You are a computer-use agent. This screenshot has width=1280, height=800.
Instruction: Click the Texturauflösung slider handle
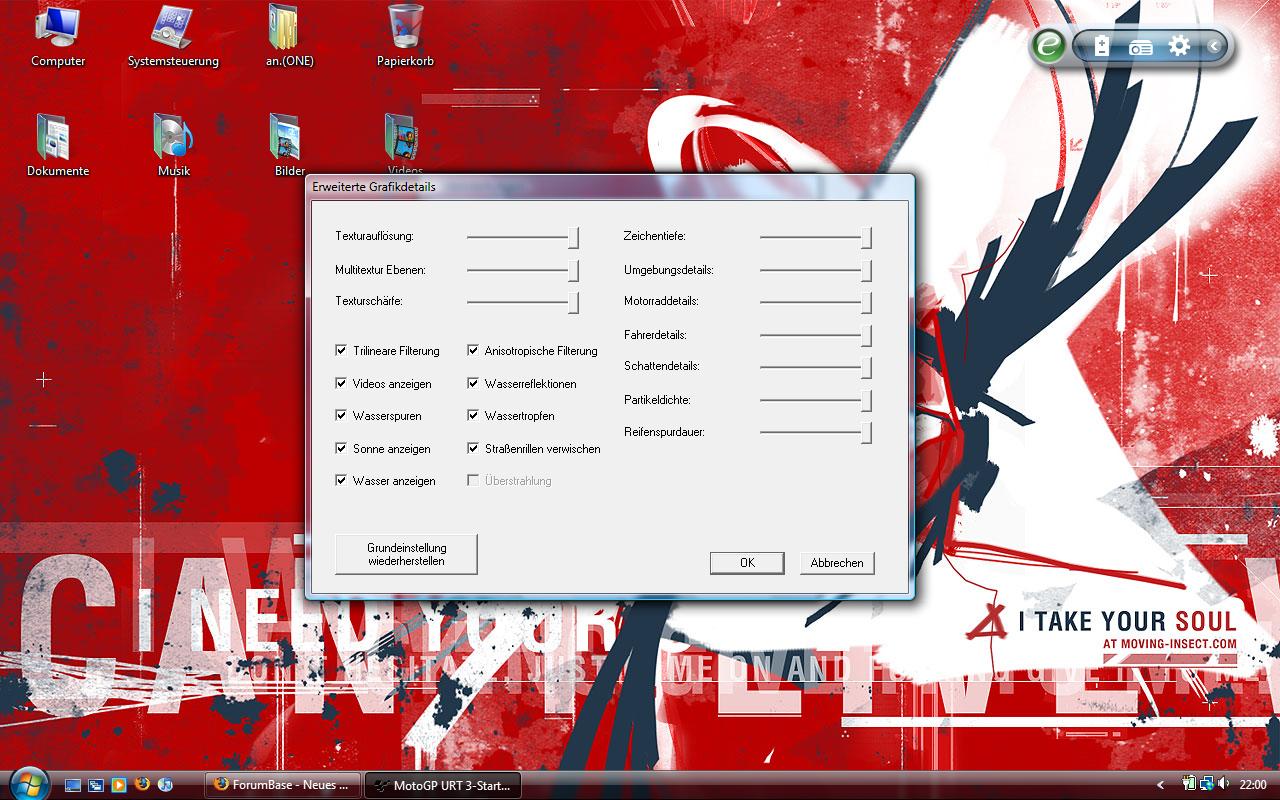pyautogui.click(x=574, y=237)
